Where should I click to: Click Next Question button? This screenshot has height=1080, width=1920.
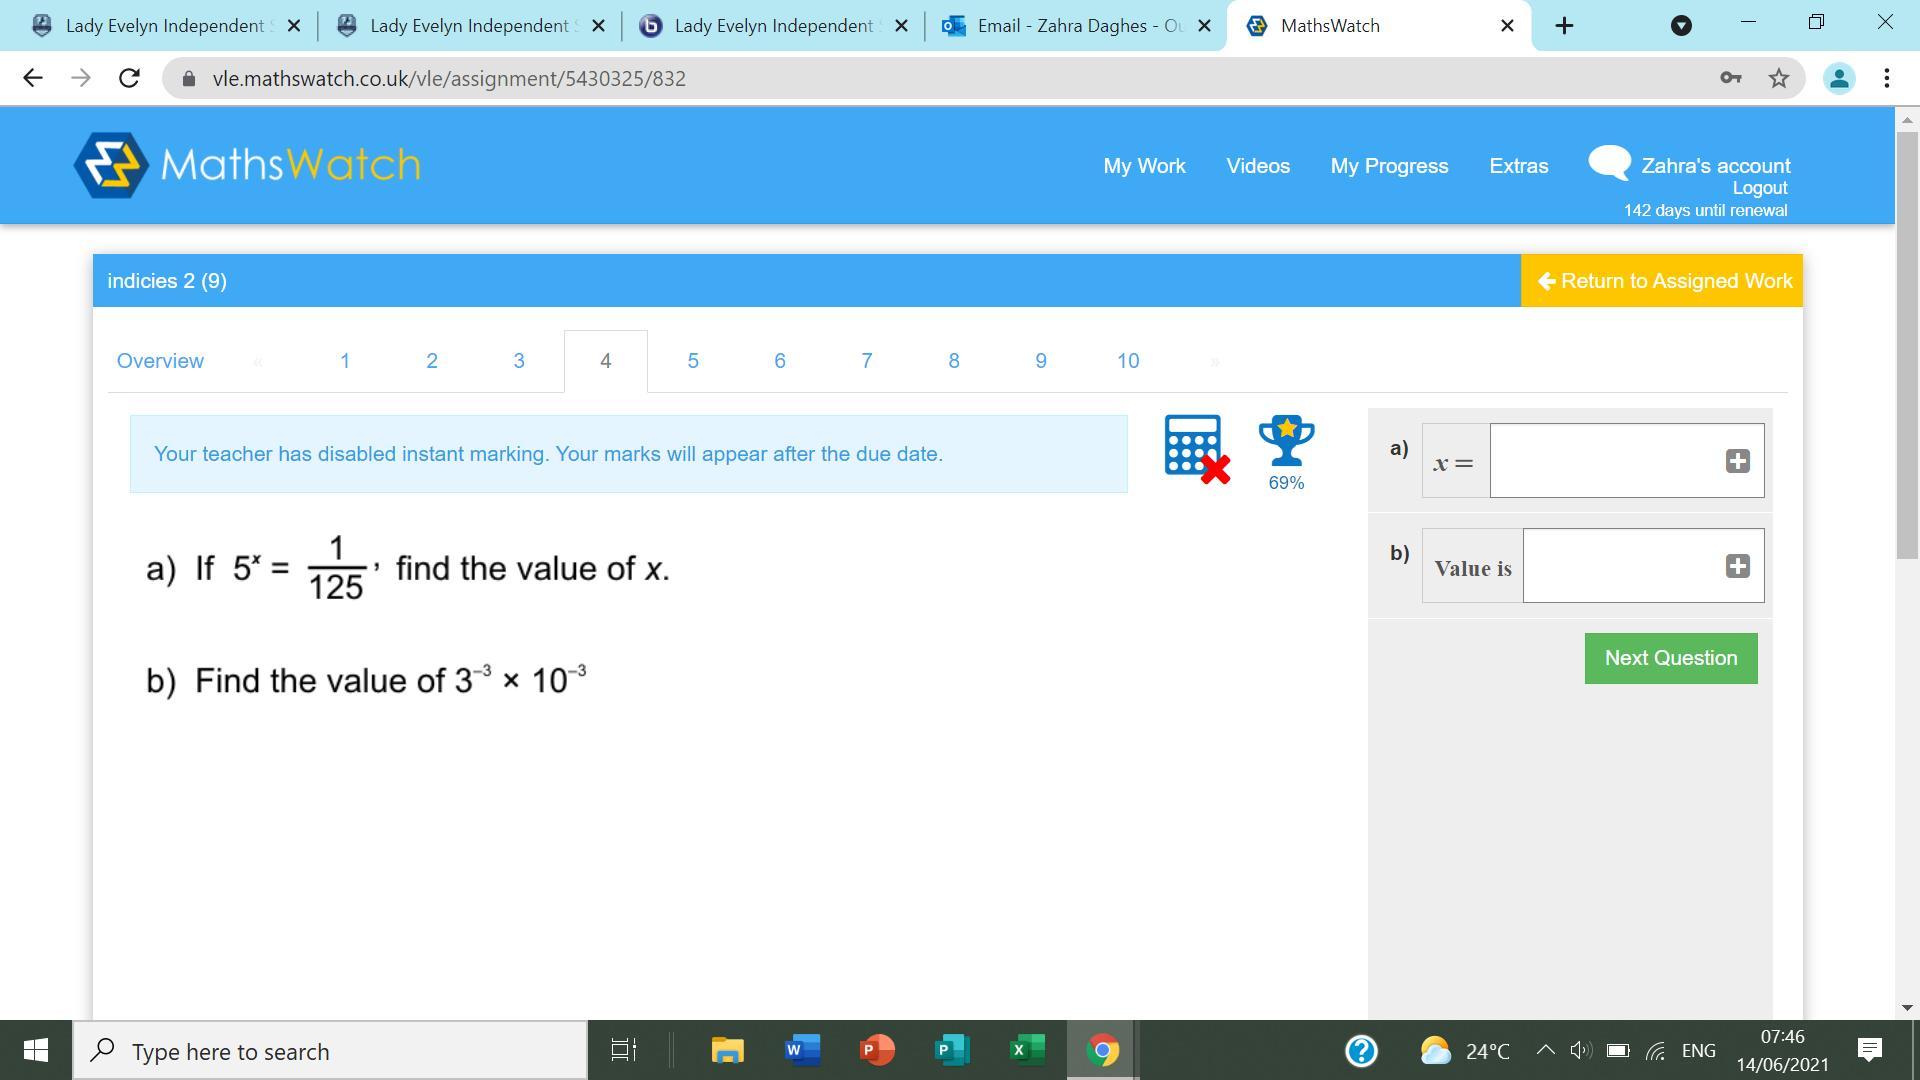pyautogui.click(x=1670, y=658)
